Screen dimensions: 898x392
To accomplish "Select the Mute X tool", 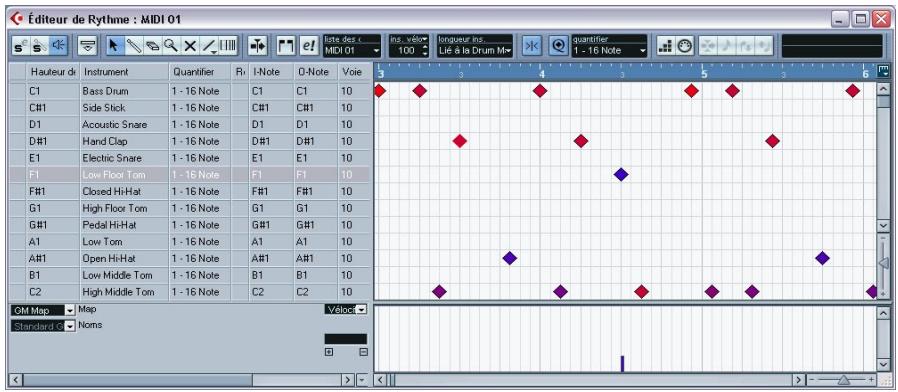I will tap(190, 46).
